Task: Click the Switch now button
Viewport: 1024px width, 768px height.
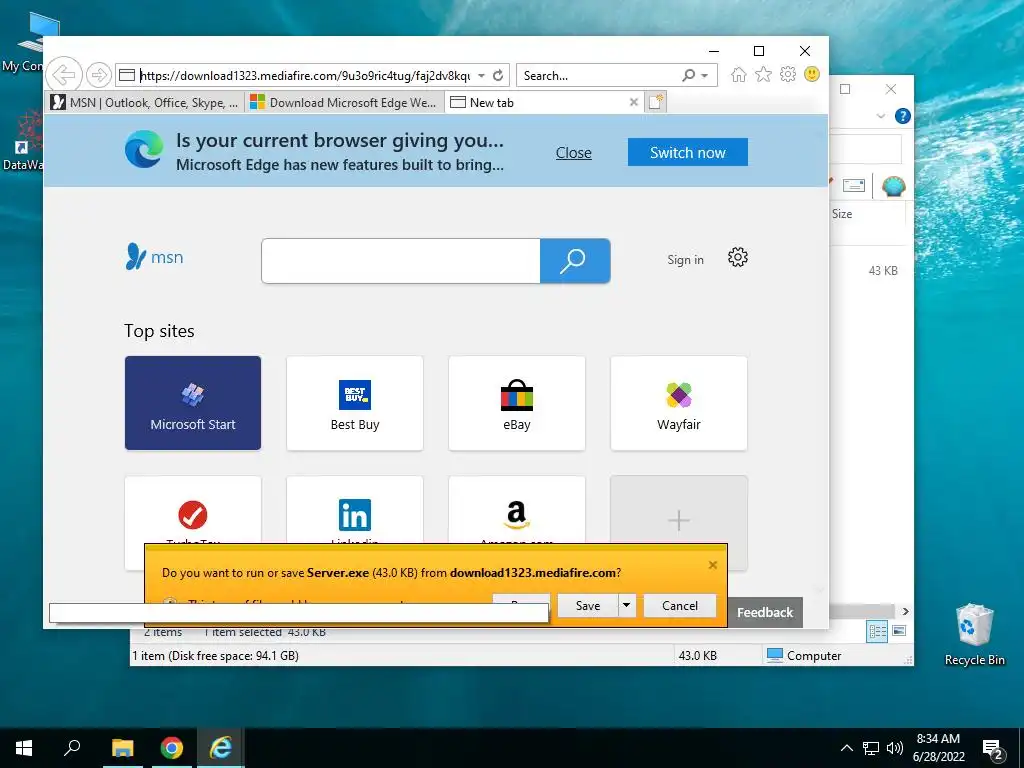Action: click(x=688, y=152)
